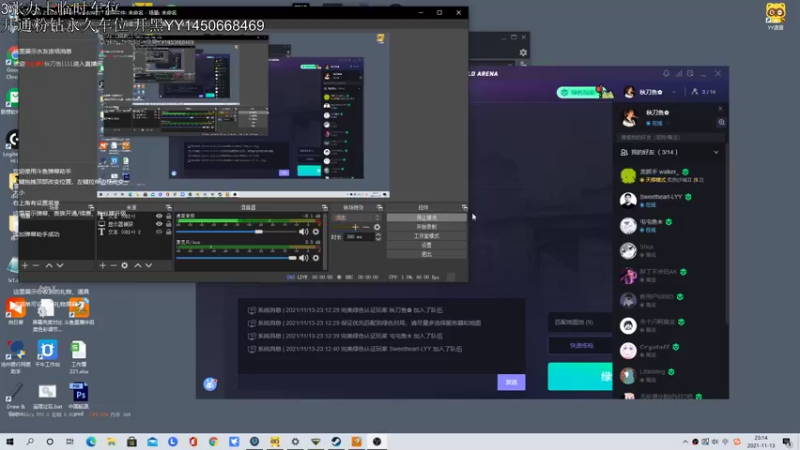Image resolution: width=800 pixels, height=450 pixels.
Task: Select friend Crystalf
Action: (671, 351)
